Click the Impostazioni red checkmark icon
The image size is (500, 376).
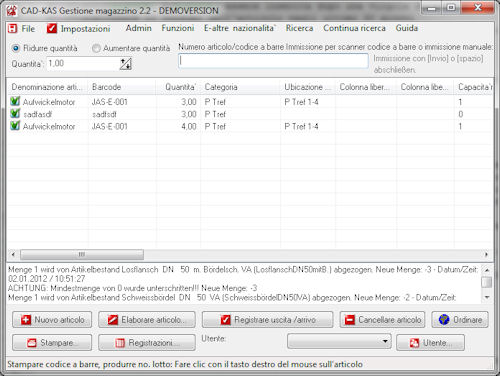pos(52,28)
